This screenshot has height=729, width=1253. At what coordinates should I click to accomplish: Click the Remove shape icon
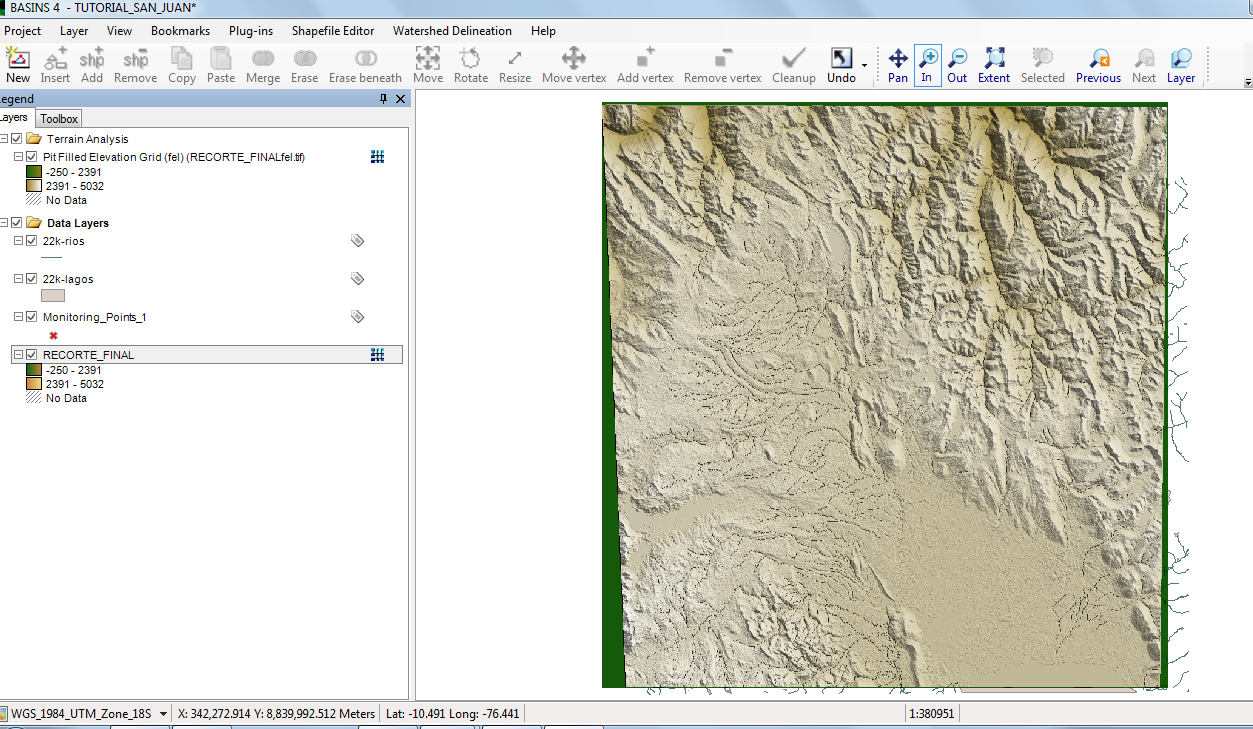point(136,59)
